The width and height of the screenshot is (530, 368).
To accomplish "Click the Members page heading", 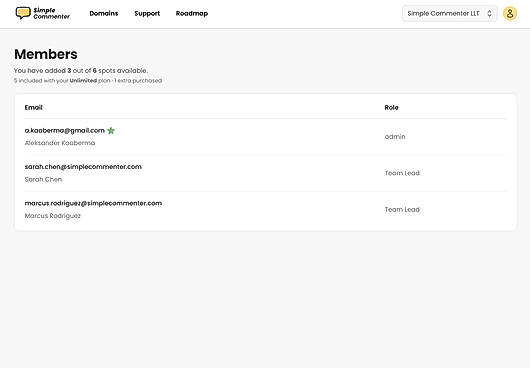I will click(46, 54).
